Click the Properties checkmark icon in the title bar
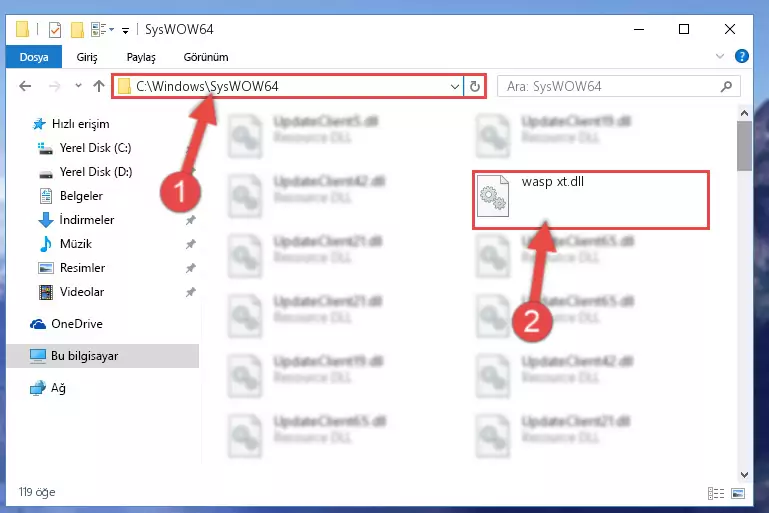The image size is (769, 513). click(x=55, y=30)
